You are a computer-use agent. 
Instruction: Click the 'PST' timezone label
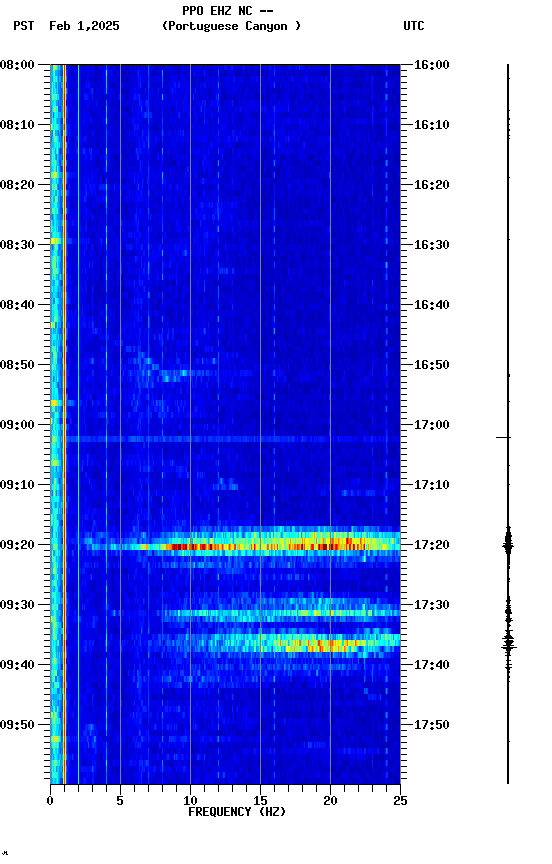(24, 26)
